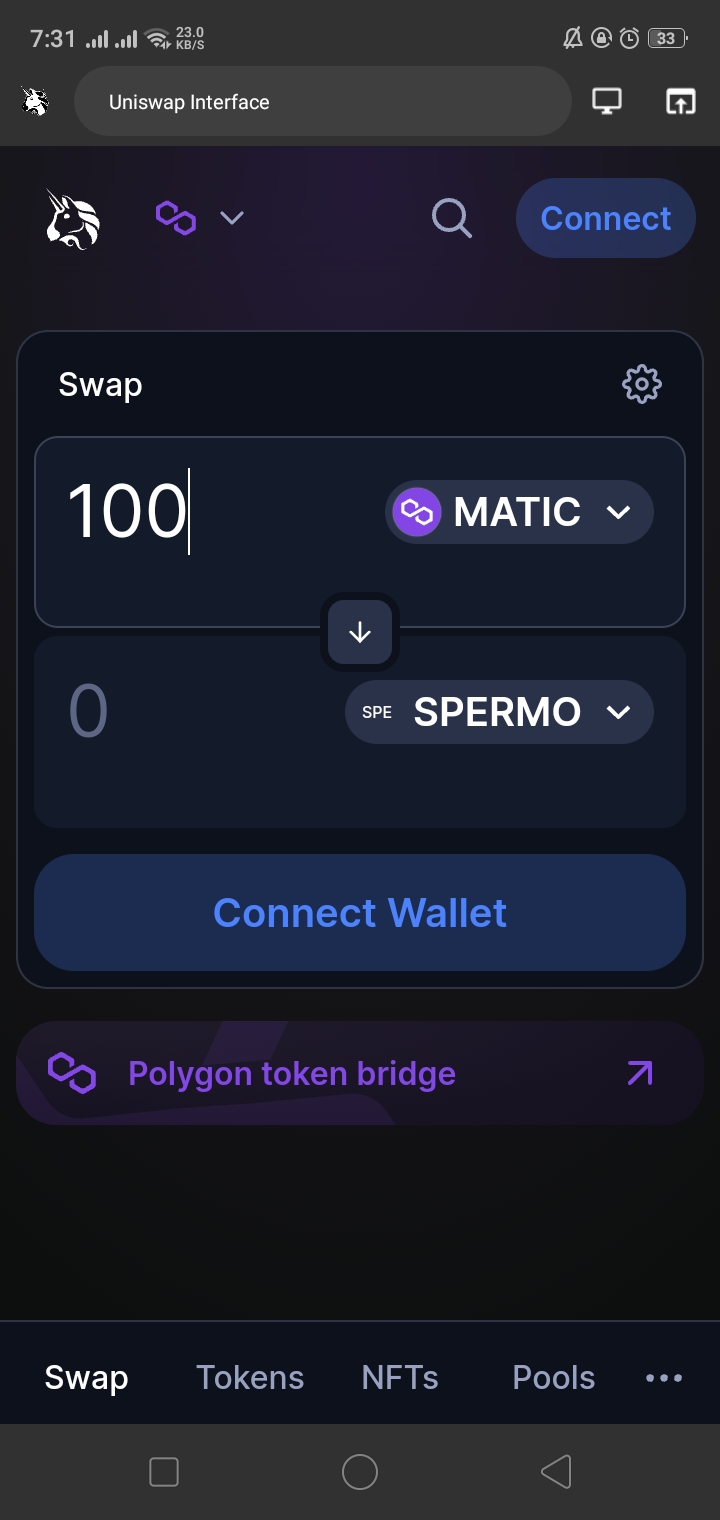Click the browser favicon unicorn icon
Screen dimensions: 720x1520
[36, 101]
